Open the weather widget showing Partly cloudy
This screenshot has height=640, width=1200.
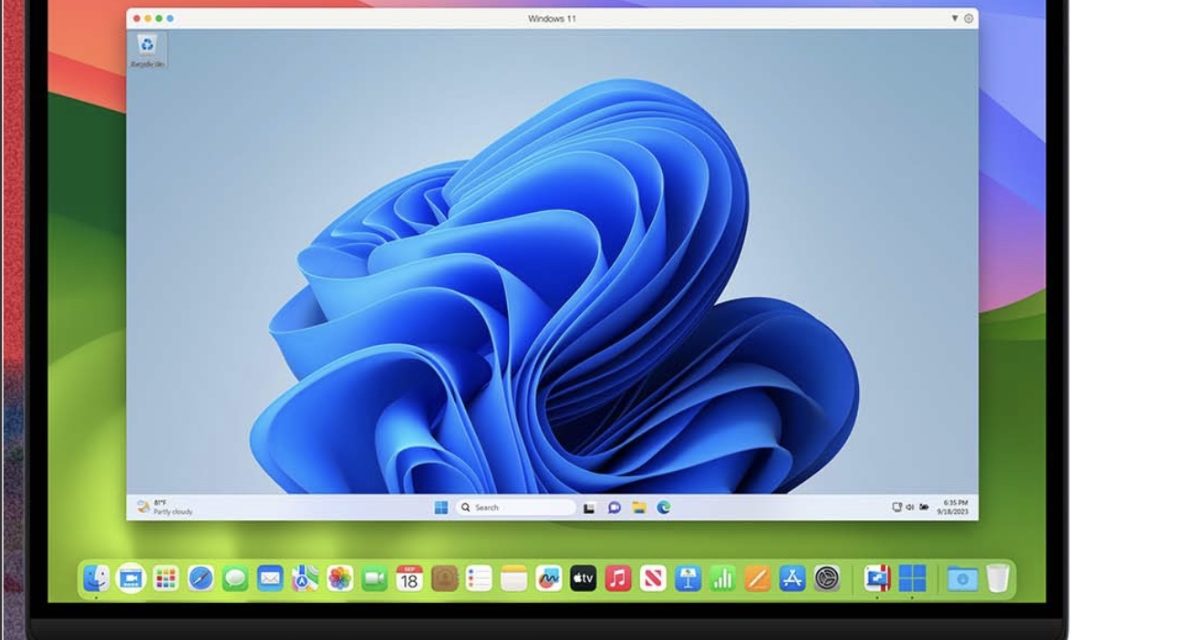pyautogui.click(x=166, y=507)
